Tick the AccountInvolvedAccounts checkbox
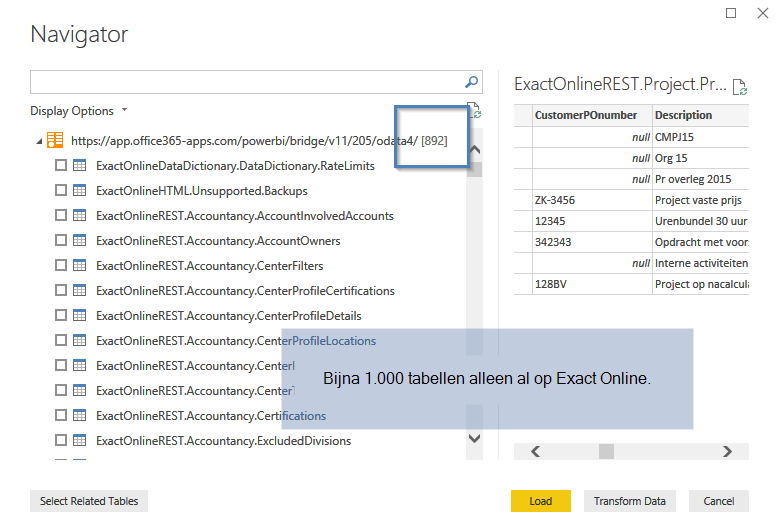The image size is (779, 530). pos(61,216)
